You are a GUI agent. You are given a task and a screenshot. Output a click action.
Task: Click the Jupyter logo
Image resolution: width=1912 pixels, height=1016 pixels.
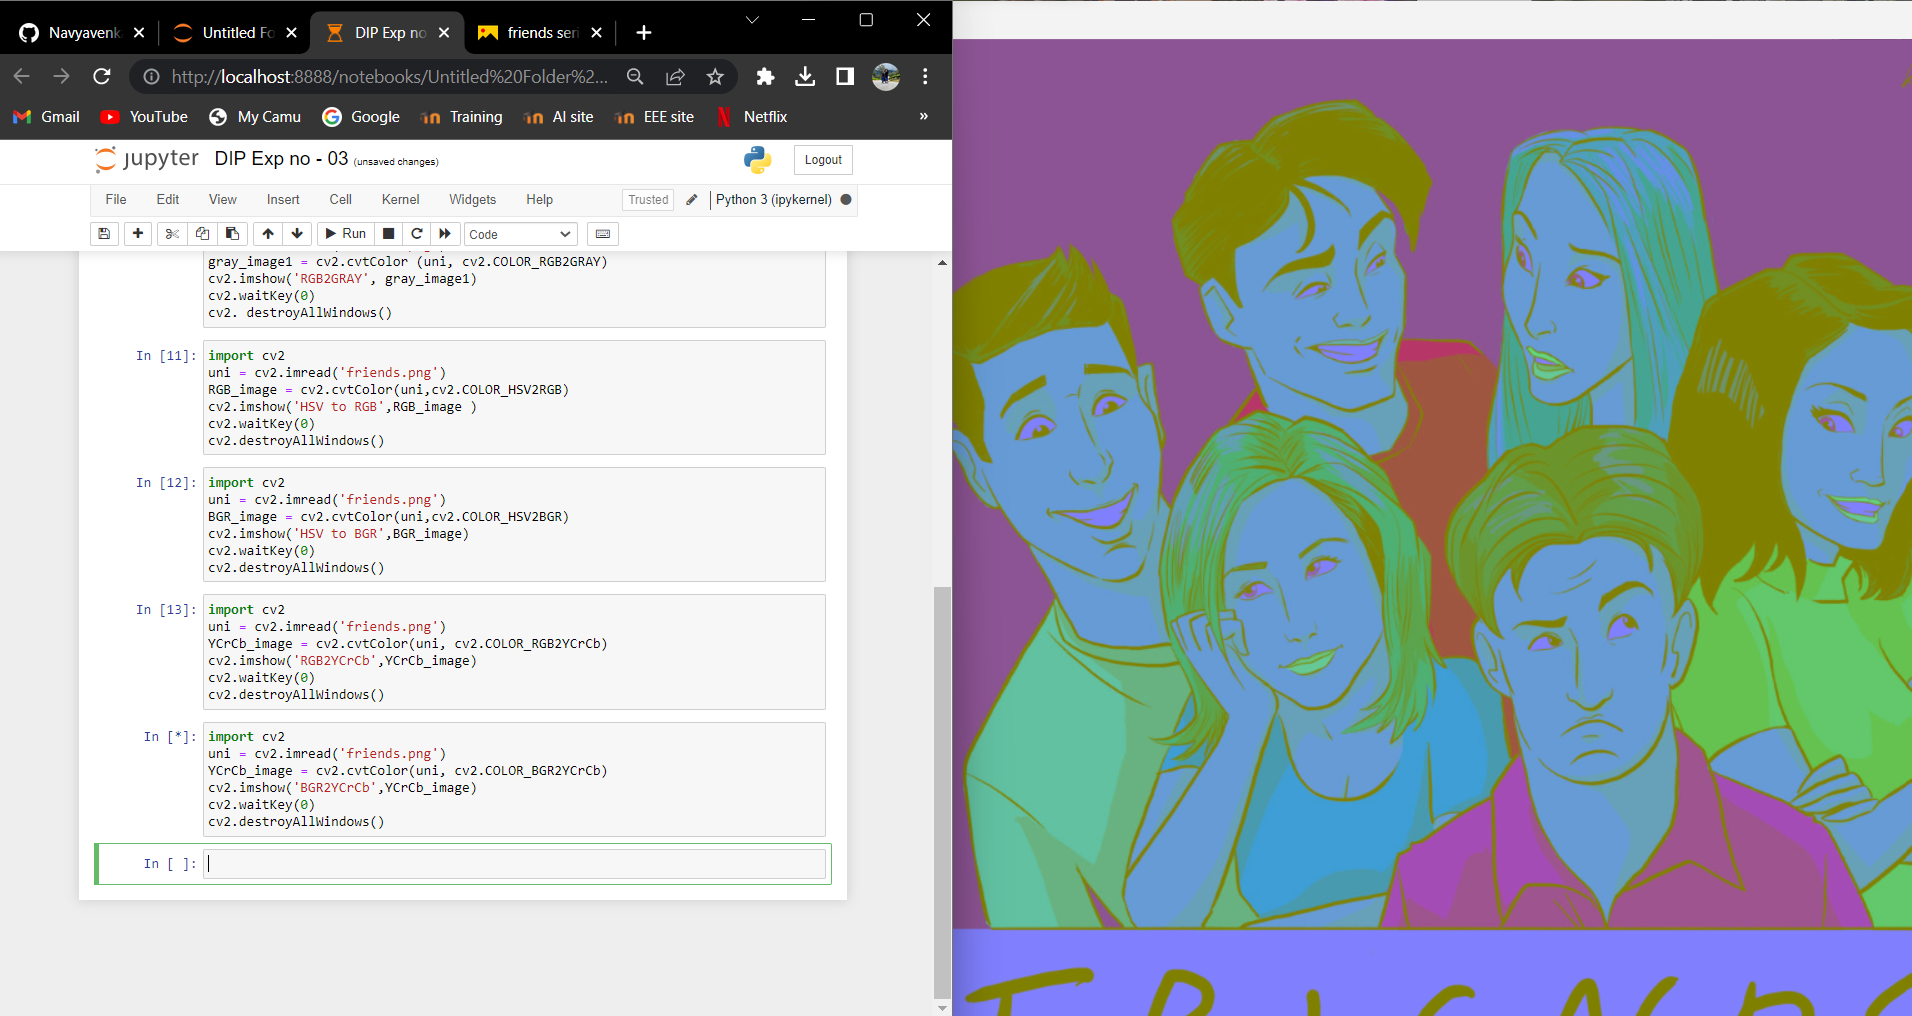tap(147, 159)
